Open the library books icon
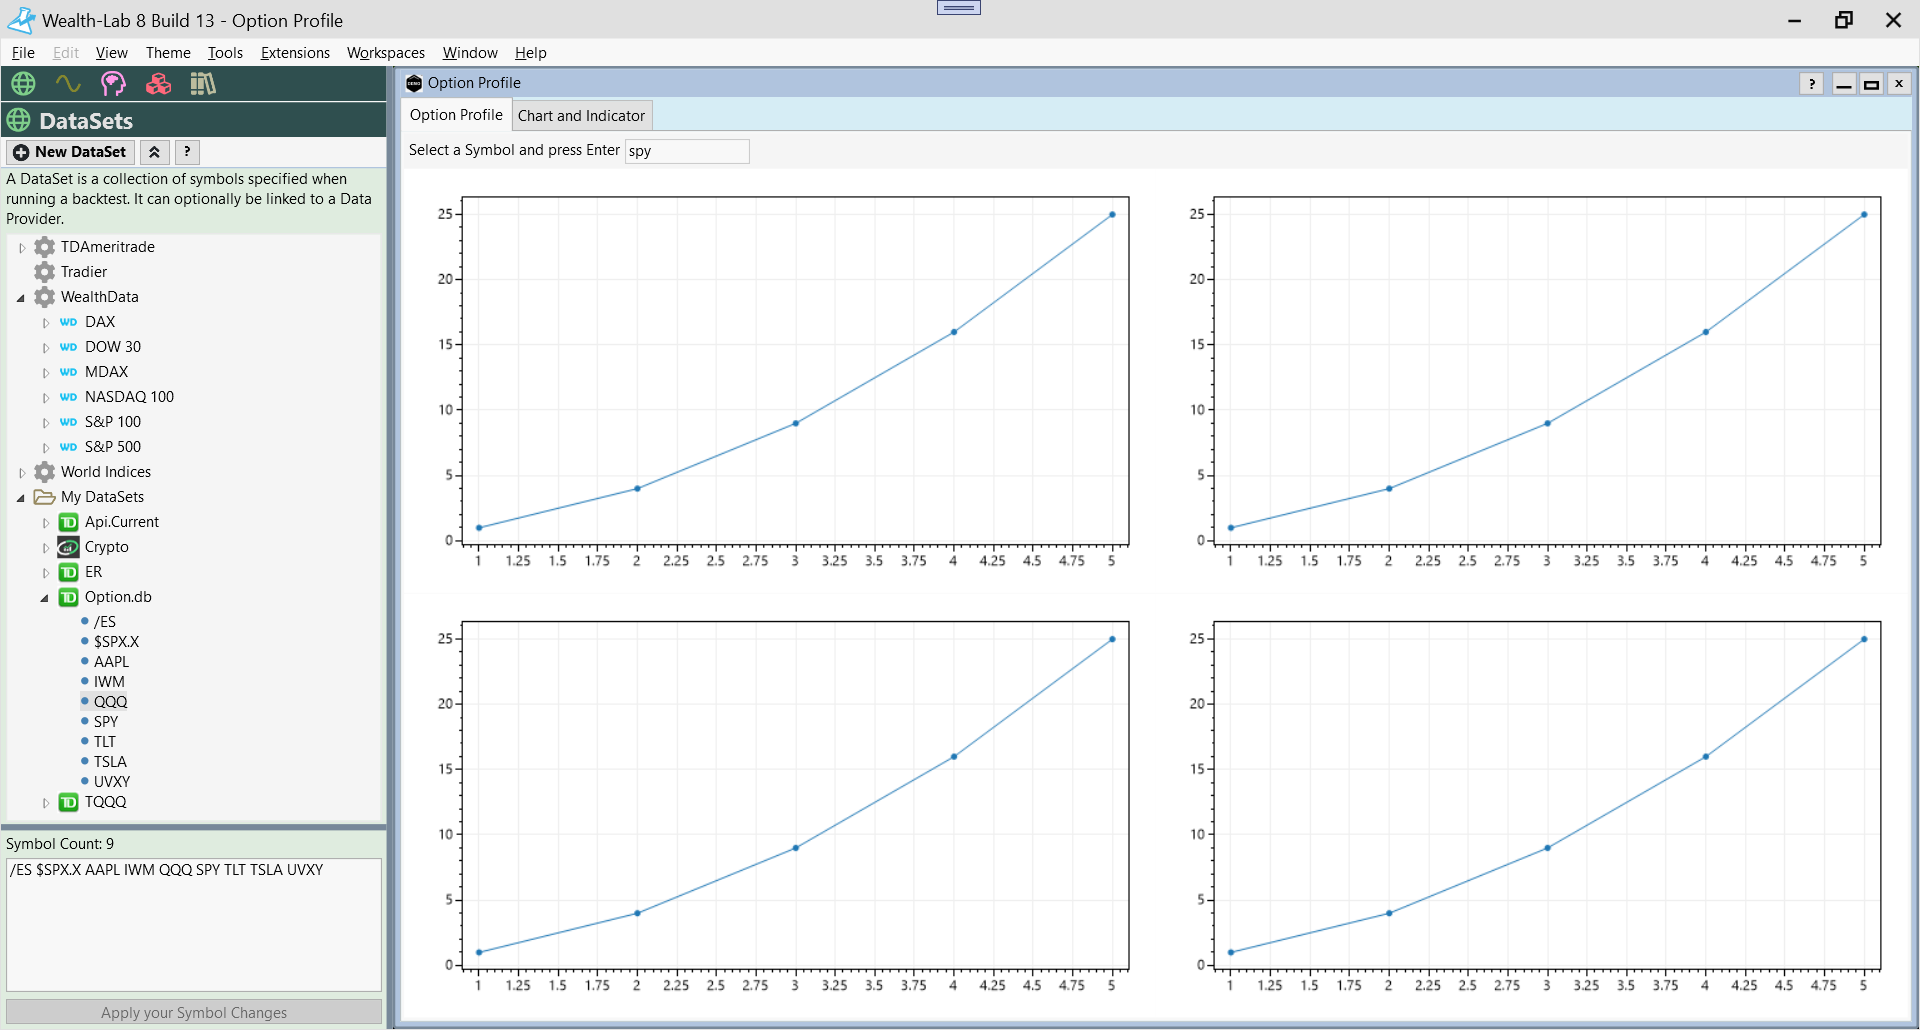The height and width of the screenshot is (1030, 1920). 203,84
